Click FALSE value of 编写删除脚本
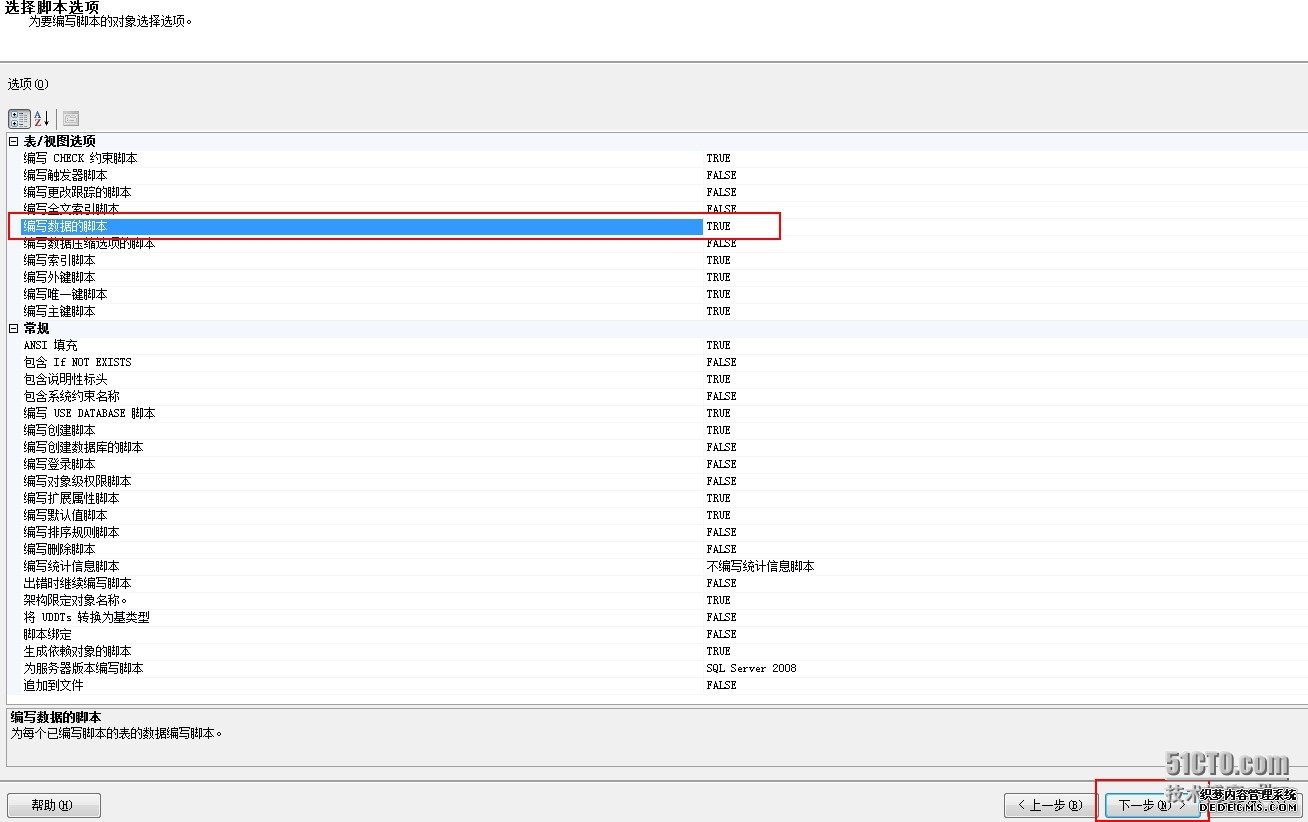Viewport: 1308px width, 822px height. 721,549
